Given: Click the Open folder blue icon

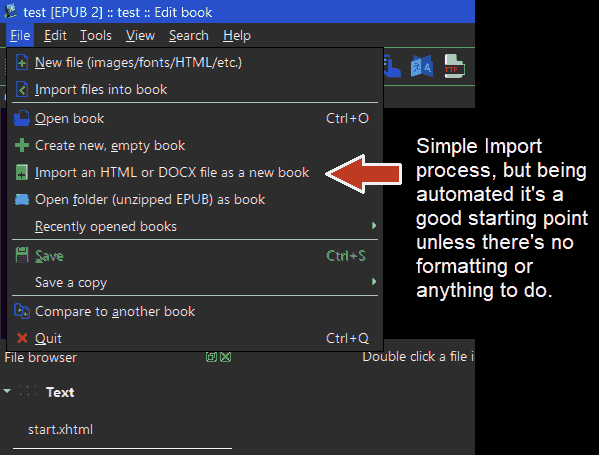Looking at the screenshot, I should [x=22, y=199].
